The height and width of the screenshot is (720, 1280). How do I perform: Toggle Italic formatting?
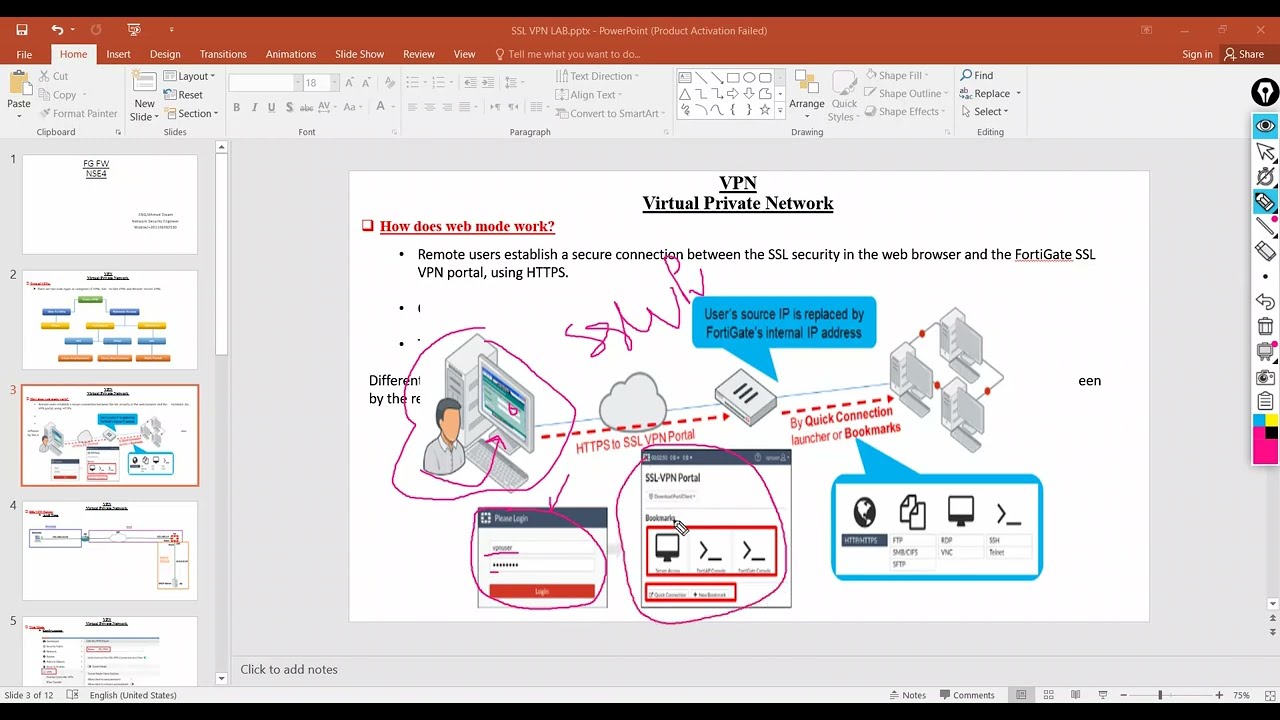click(x=254, y=107)
